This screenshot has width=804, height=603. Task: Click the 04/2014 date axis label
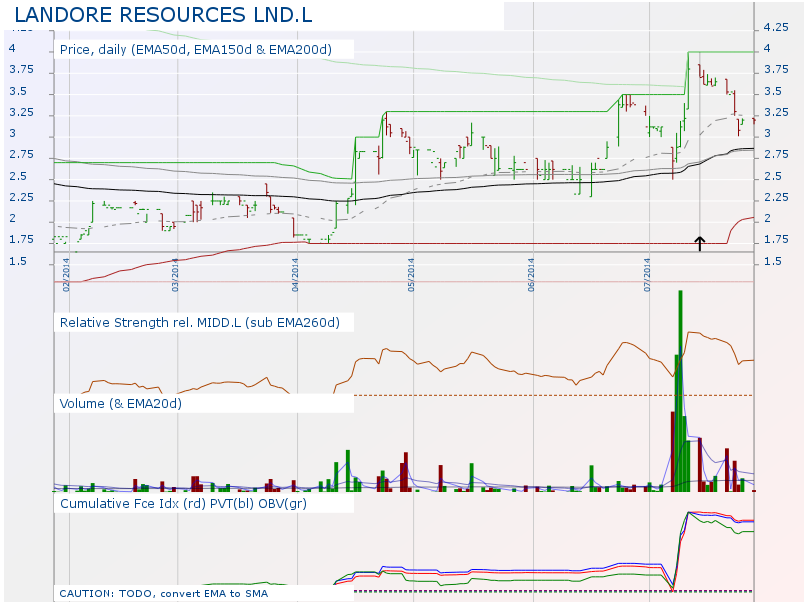coord(295,275)
